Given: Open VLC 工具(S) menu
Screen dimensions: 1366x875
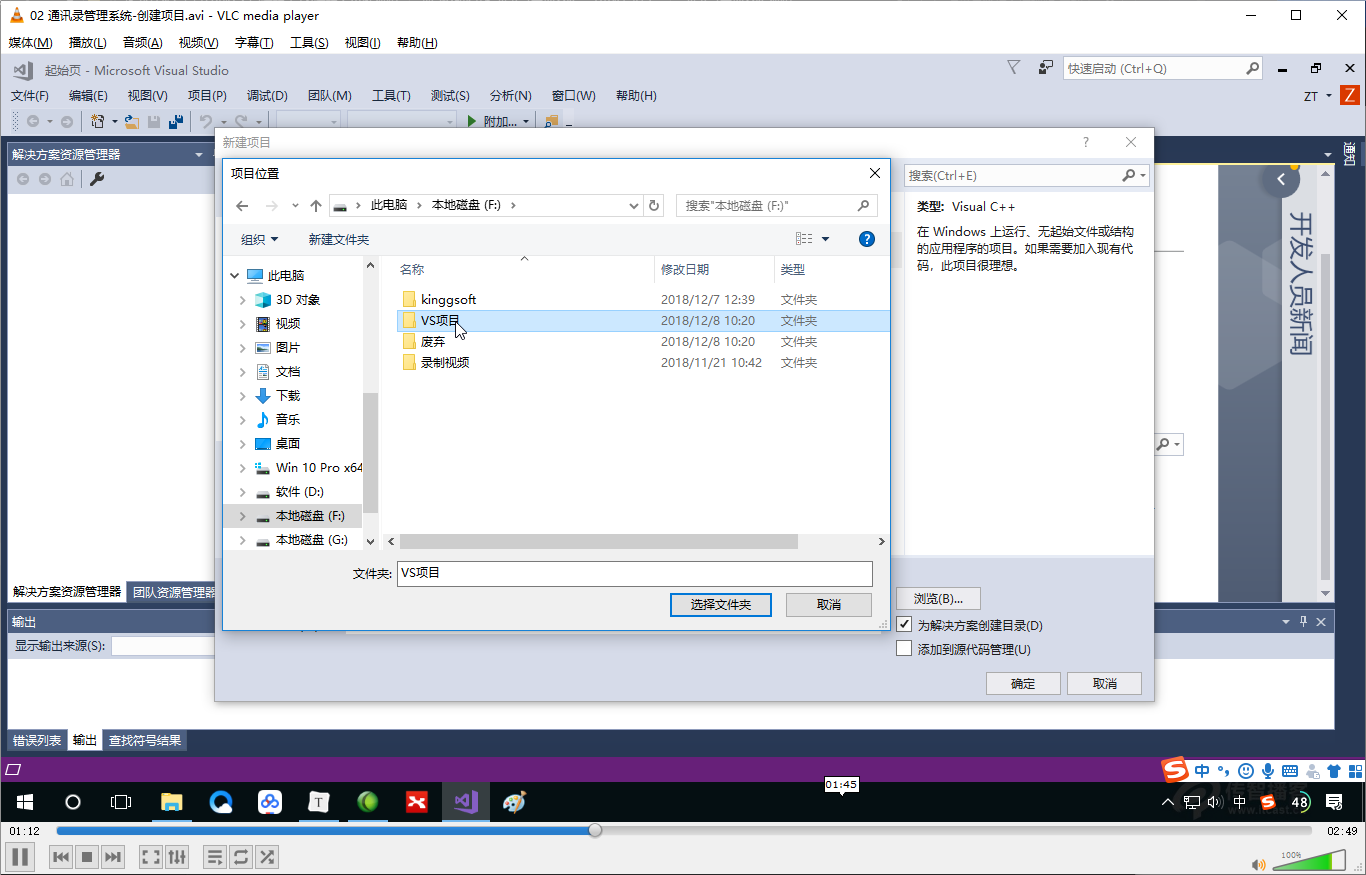Looking at the screenshot, I should coord(309,42).
